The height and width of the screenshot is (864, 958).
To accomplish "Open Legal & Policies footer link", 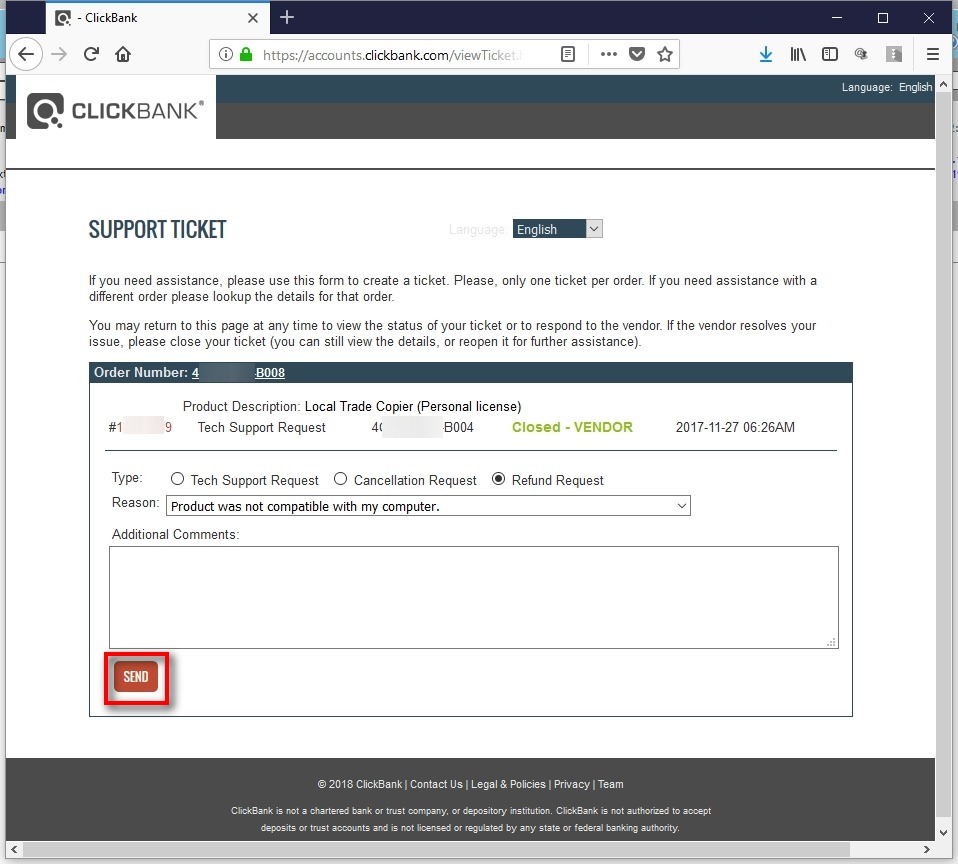I will pyautogui.click(x=508, y=784).
